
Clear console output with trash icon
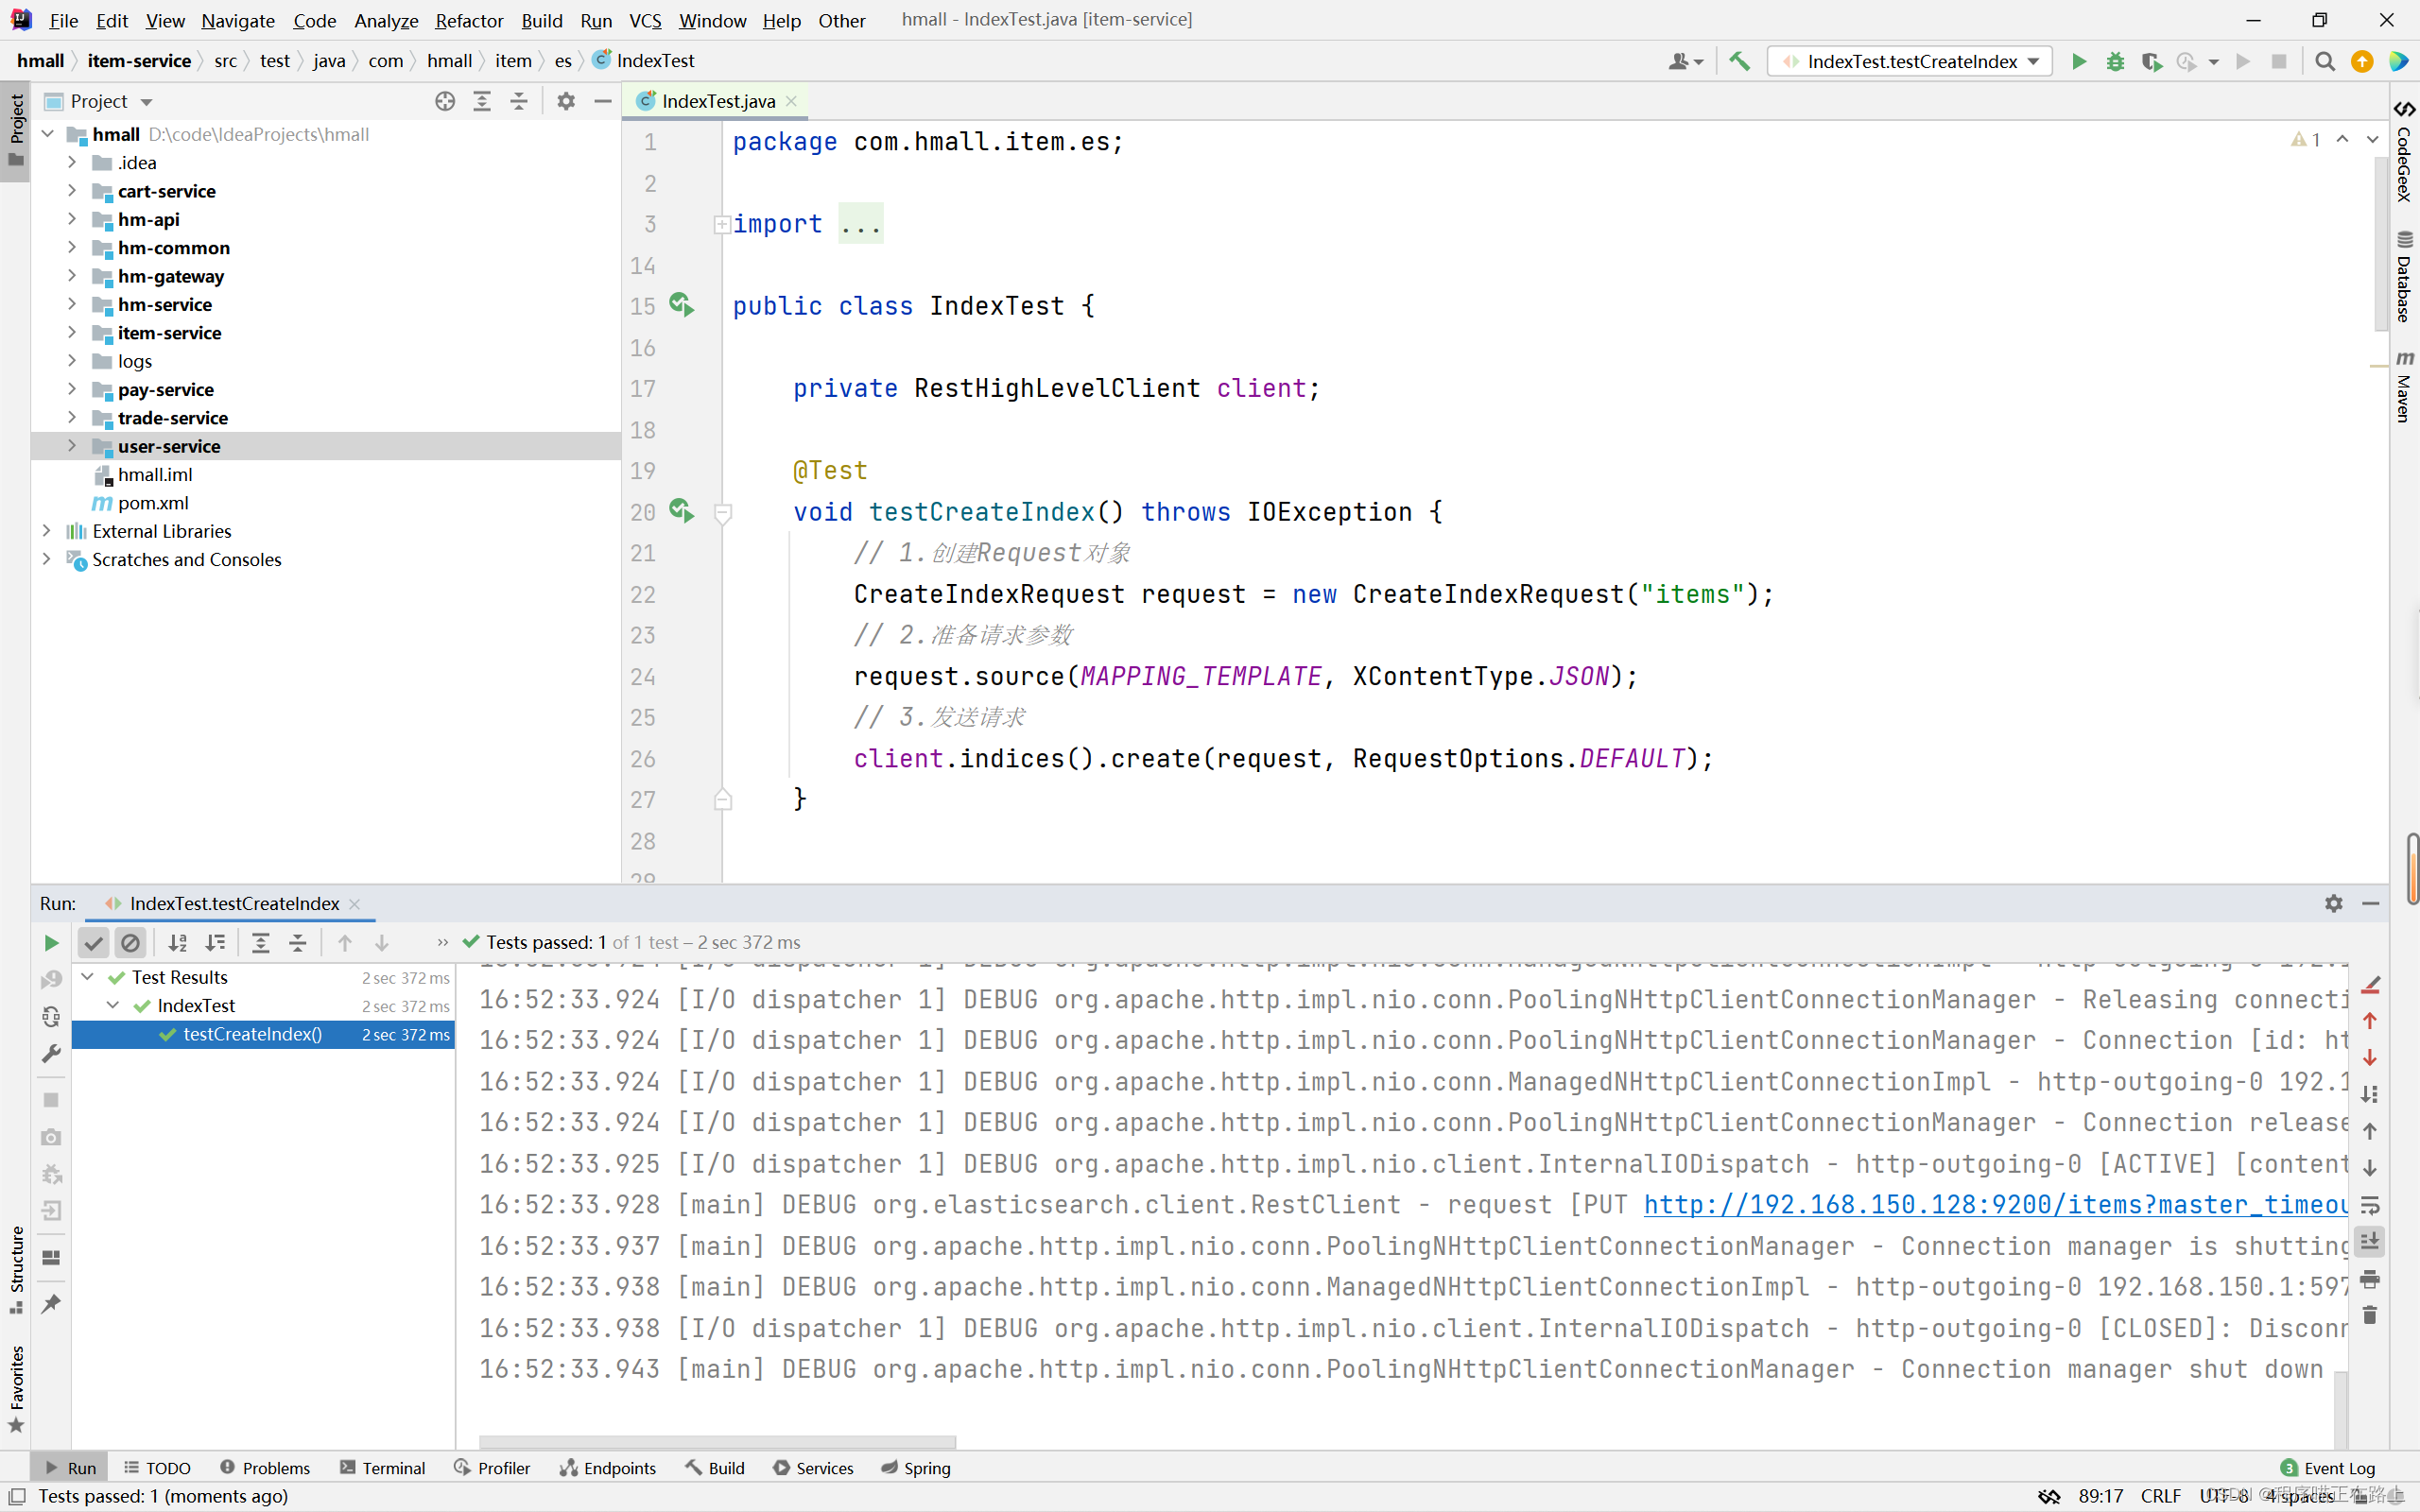(2370, 1316)
